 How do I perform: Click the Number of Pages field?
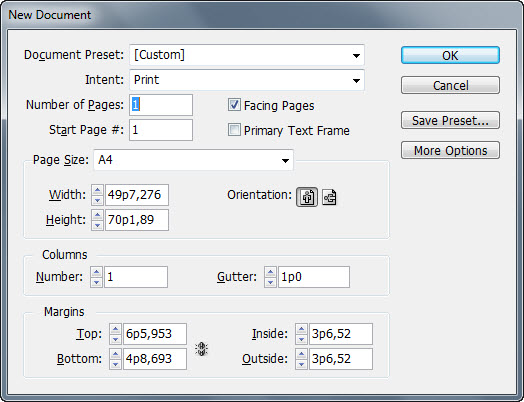161,105
